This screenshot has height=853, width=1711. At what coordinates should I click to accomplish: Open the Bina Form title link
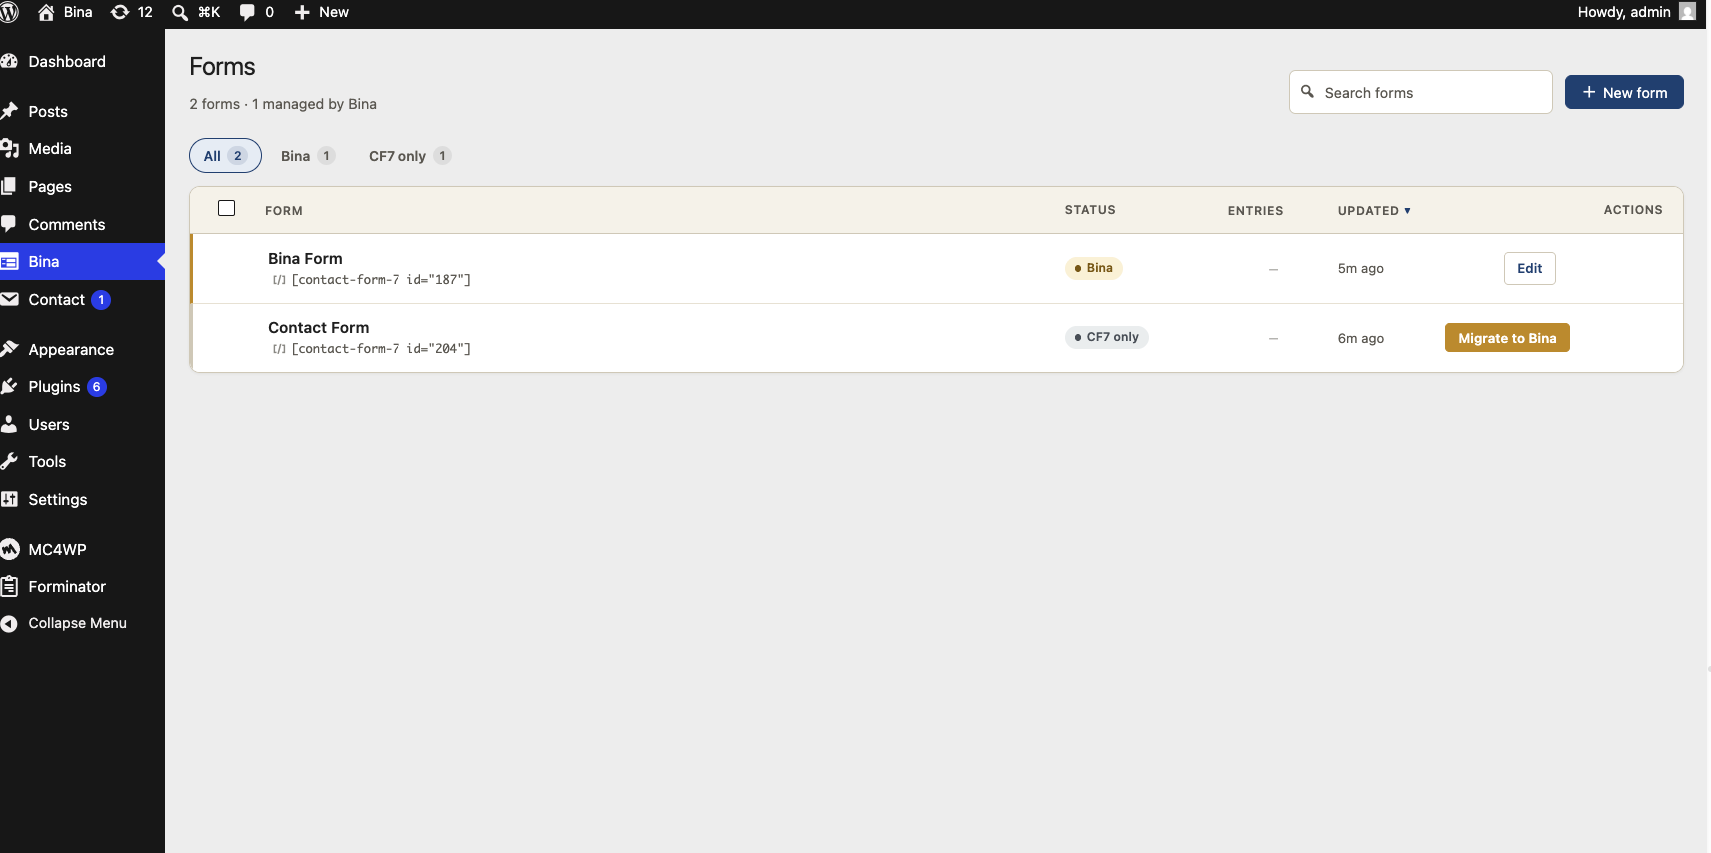coord(305,258)
